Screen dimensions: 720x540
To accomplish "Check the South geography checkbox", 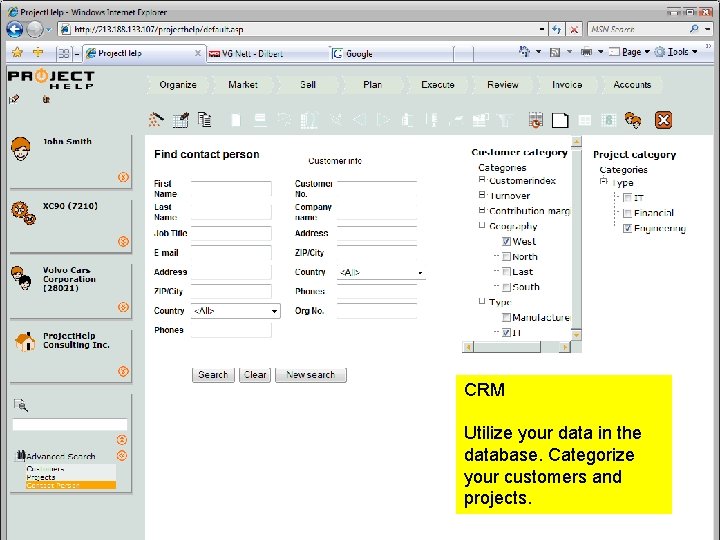I will coord(506,287).
